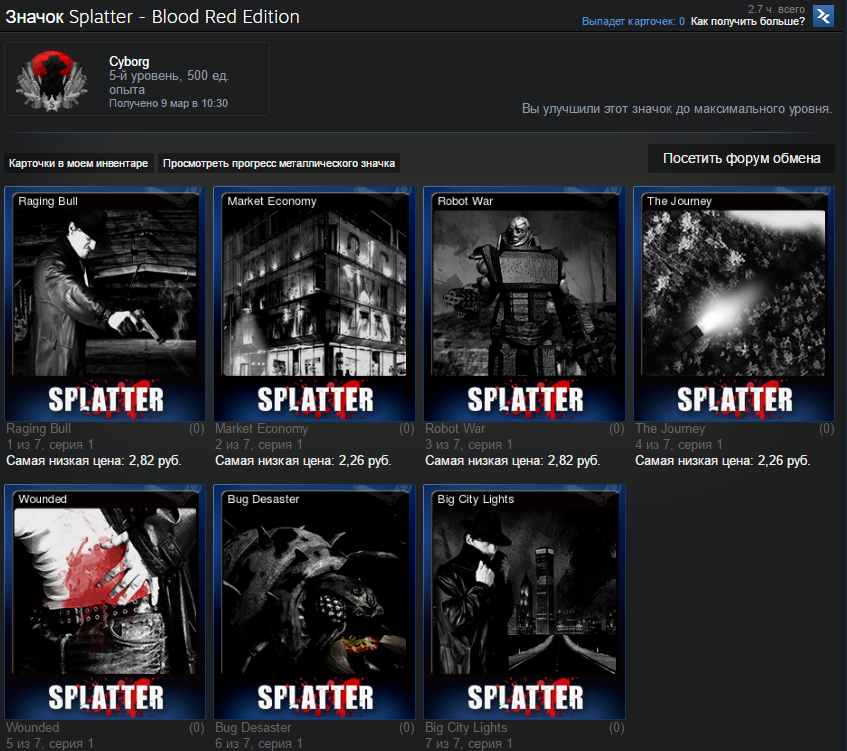
Task: Click 'Вы улучшили этот значок до максимального уровня' message
Action: [677, 109]
